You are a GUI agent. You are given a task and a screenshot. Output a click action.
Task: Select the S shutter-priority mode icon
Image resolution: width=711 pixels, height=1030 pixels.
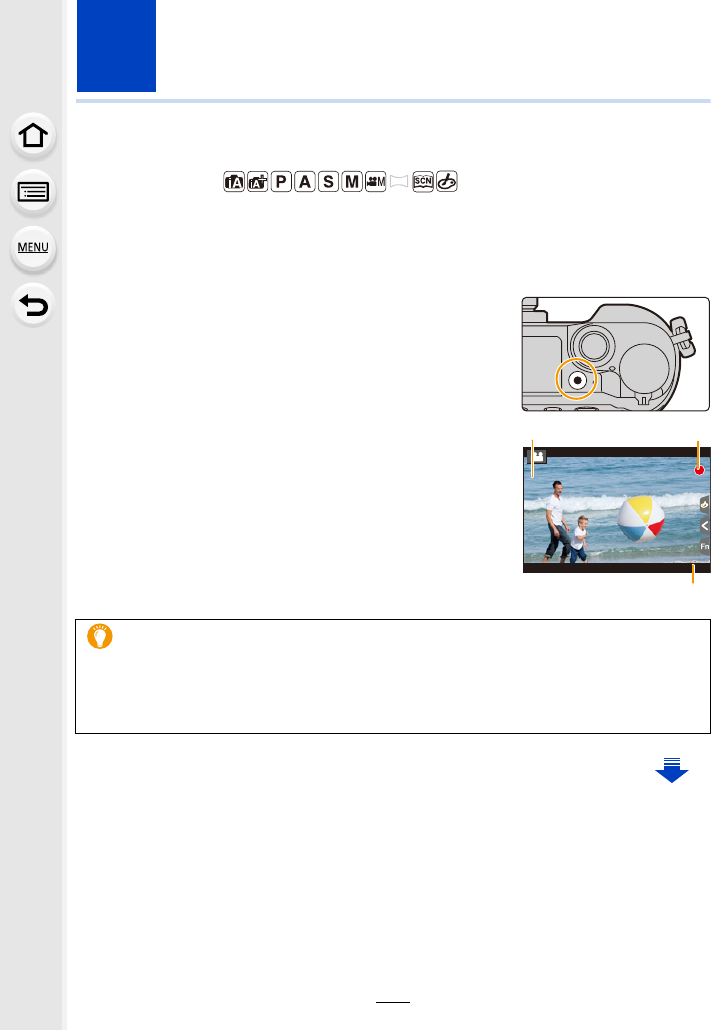[x=329, y=182]
